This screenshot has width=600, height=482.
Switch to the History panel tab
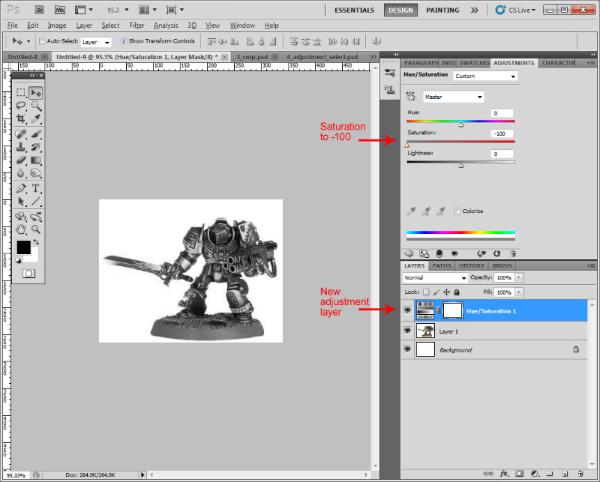tap(471, 266)
